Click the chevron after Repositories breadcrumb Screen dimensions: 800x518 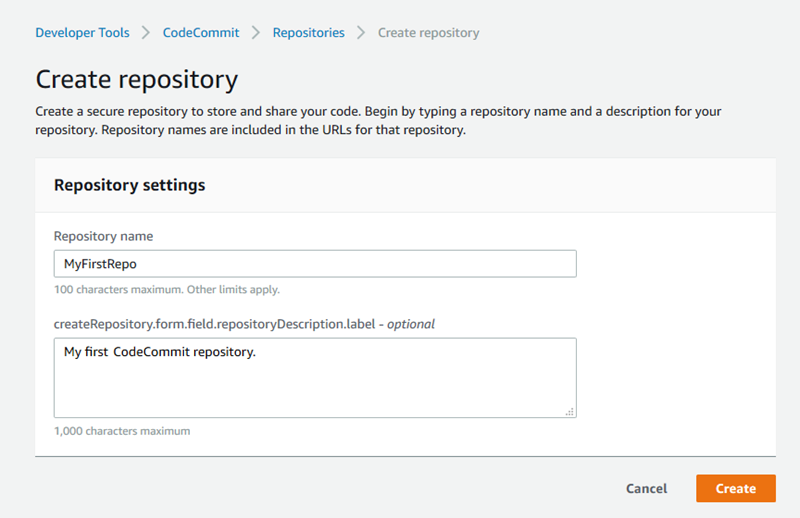[x=361, y=33]
